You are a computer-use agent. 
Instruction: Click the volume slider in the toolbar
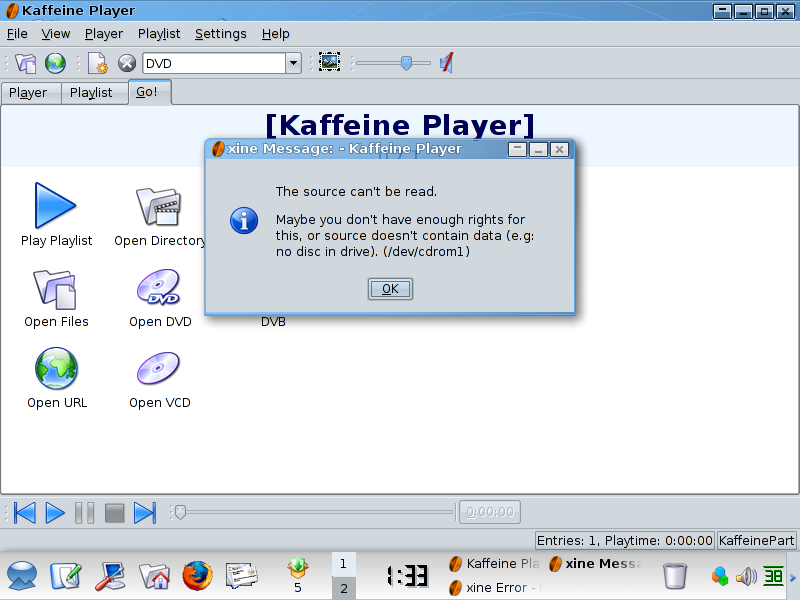[x=405, y=63]
